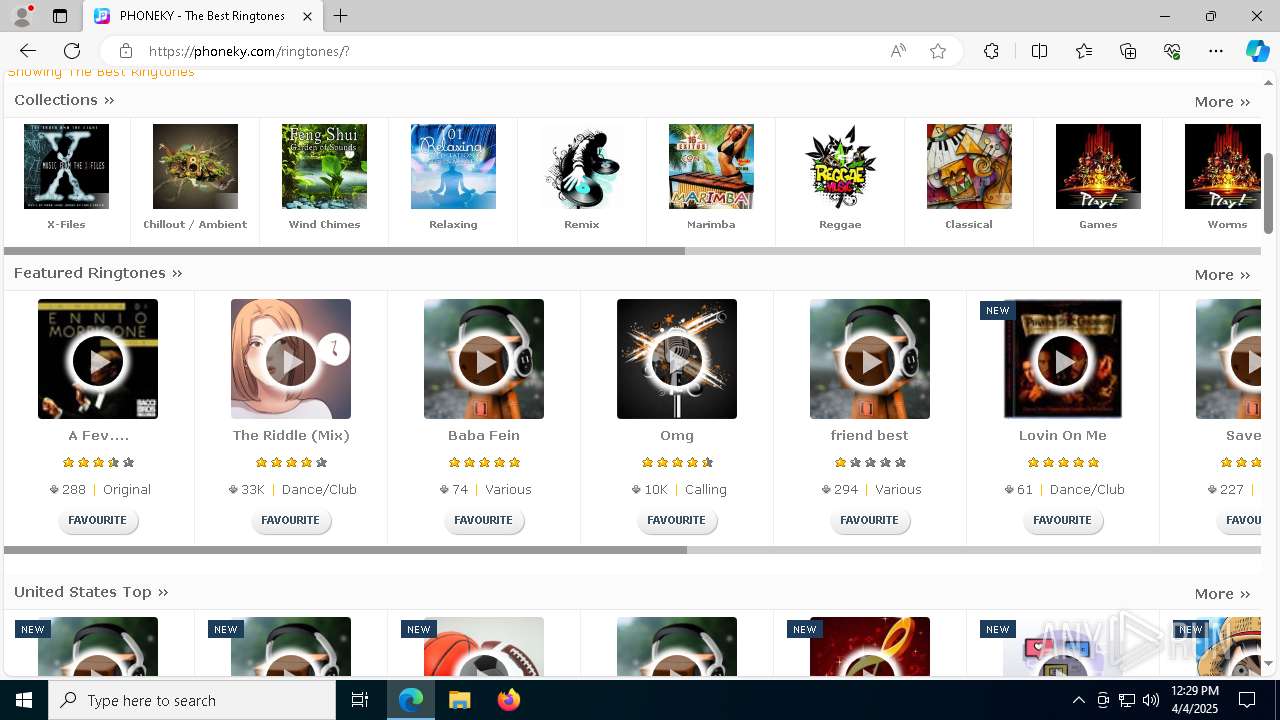Play the Lovin On Me ringtone

(x=1063, y=359)
